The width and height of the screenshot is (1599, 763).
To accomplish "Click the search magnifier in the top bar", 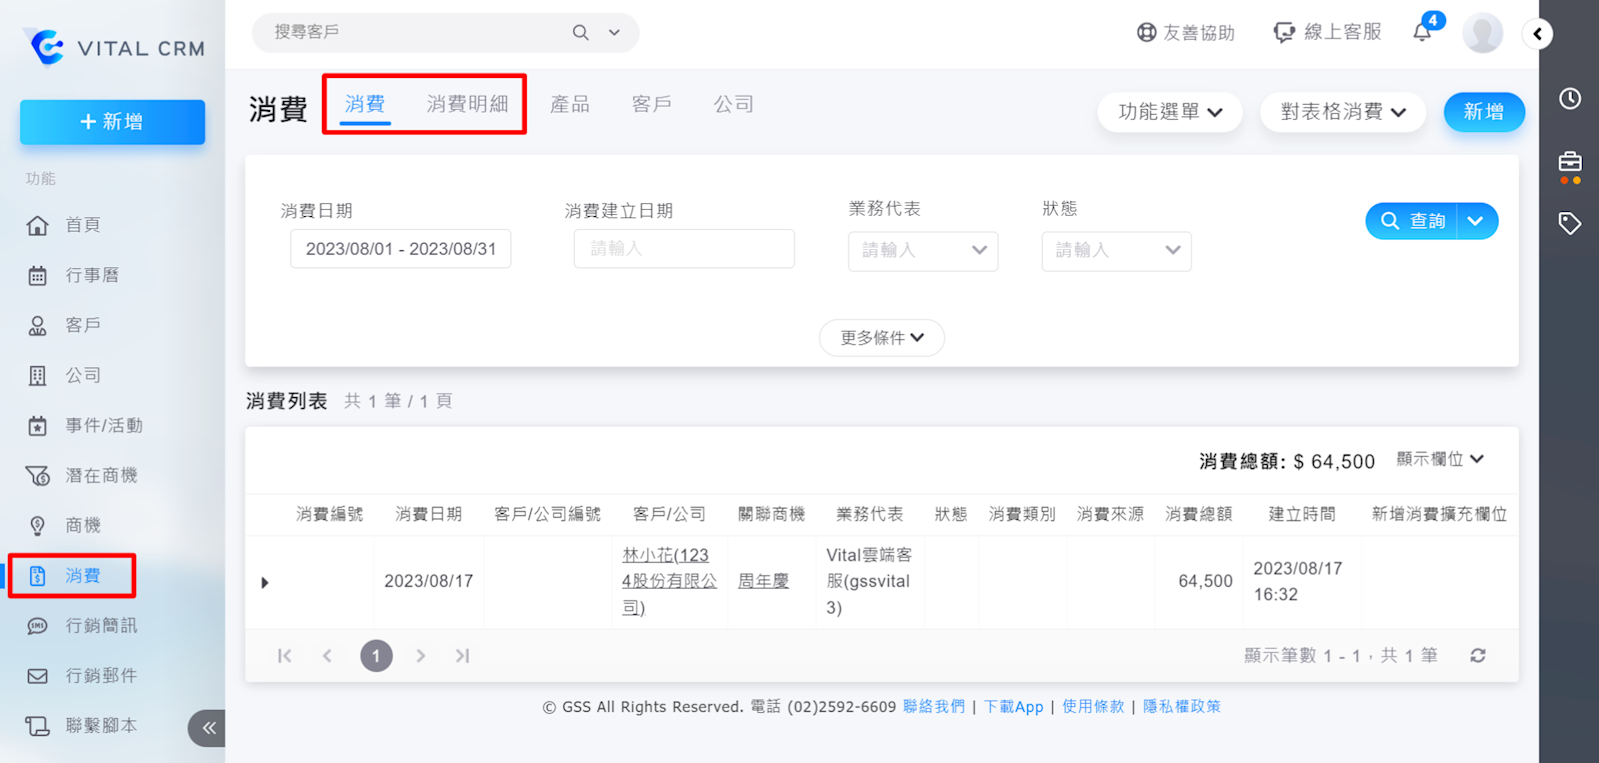I will click(x=580, y=33).
